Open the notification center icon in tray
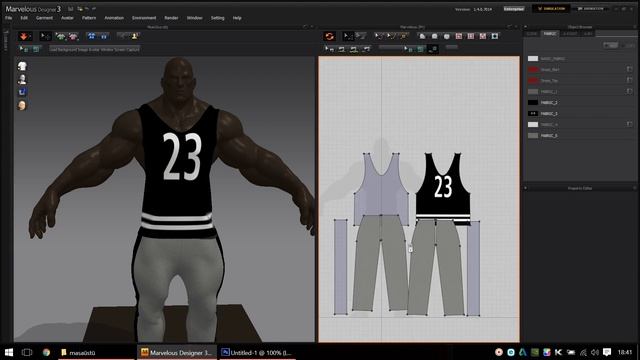The height and width of the screenshot is (360, 640). coord(607,352)
